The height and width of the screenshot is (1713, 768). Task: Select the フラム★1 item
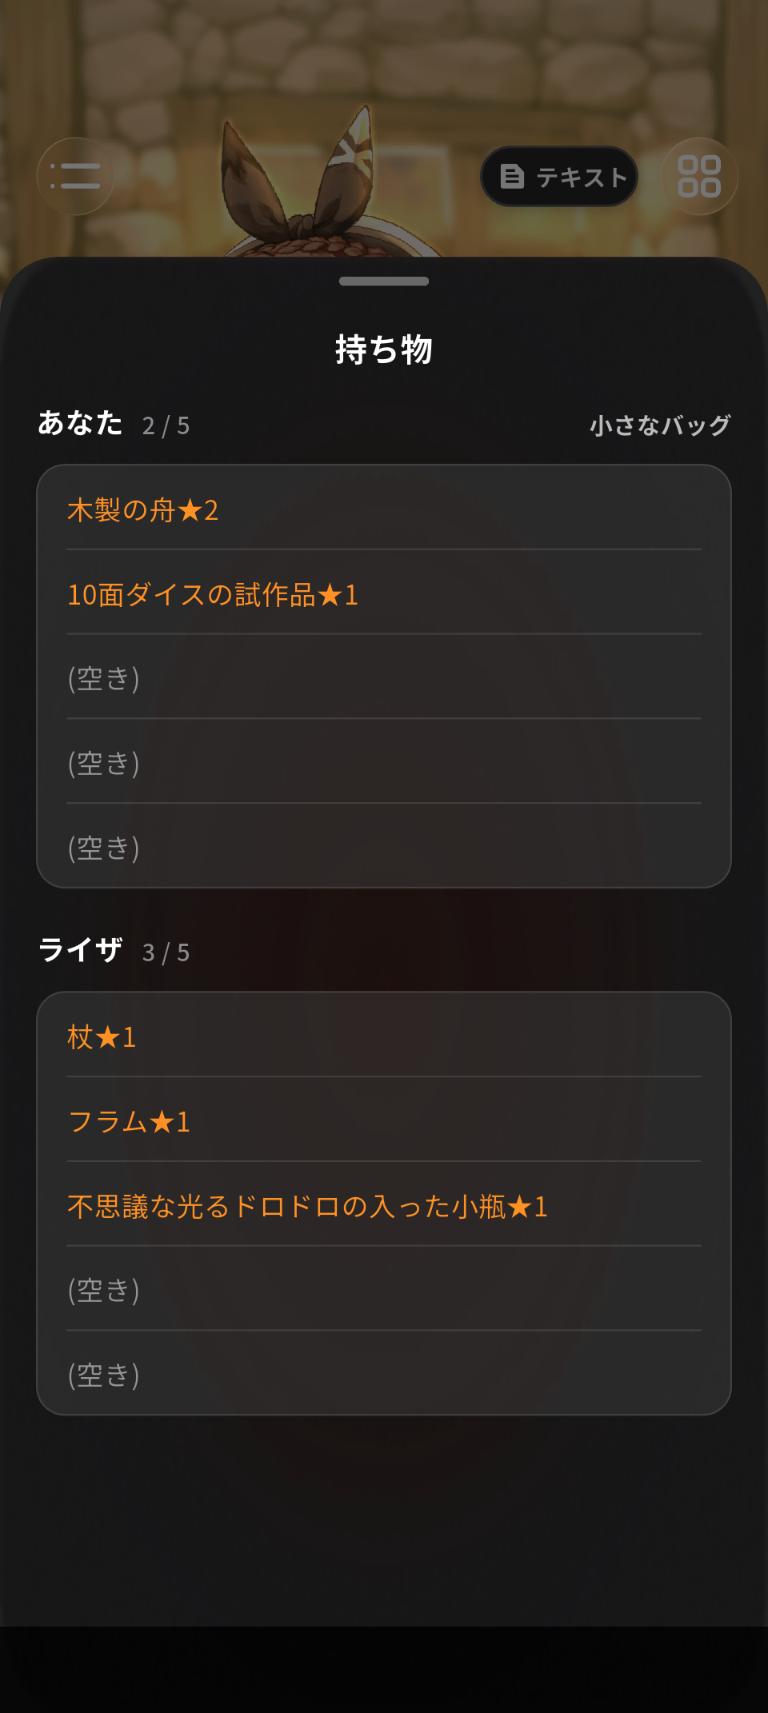[x=384, y=1121]
